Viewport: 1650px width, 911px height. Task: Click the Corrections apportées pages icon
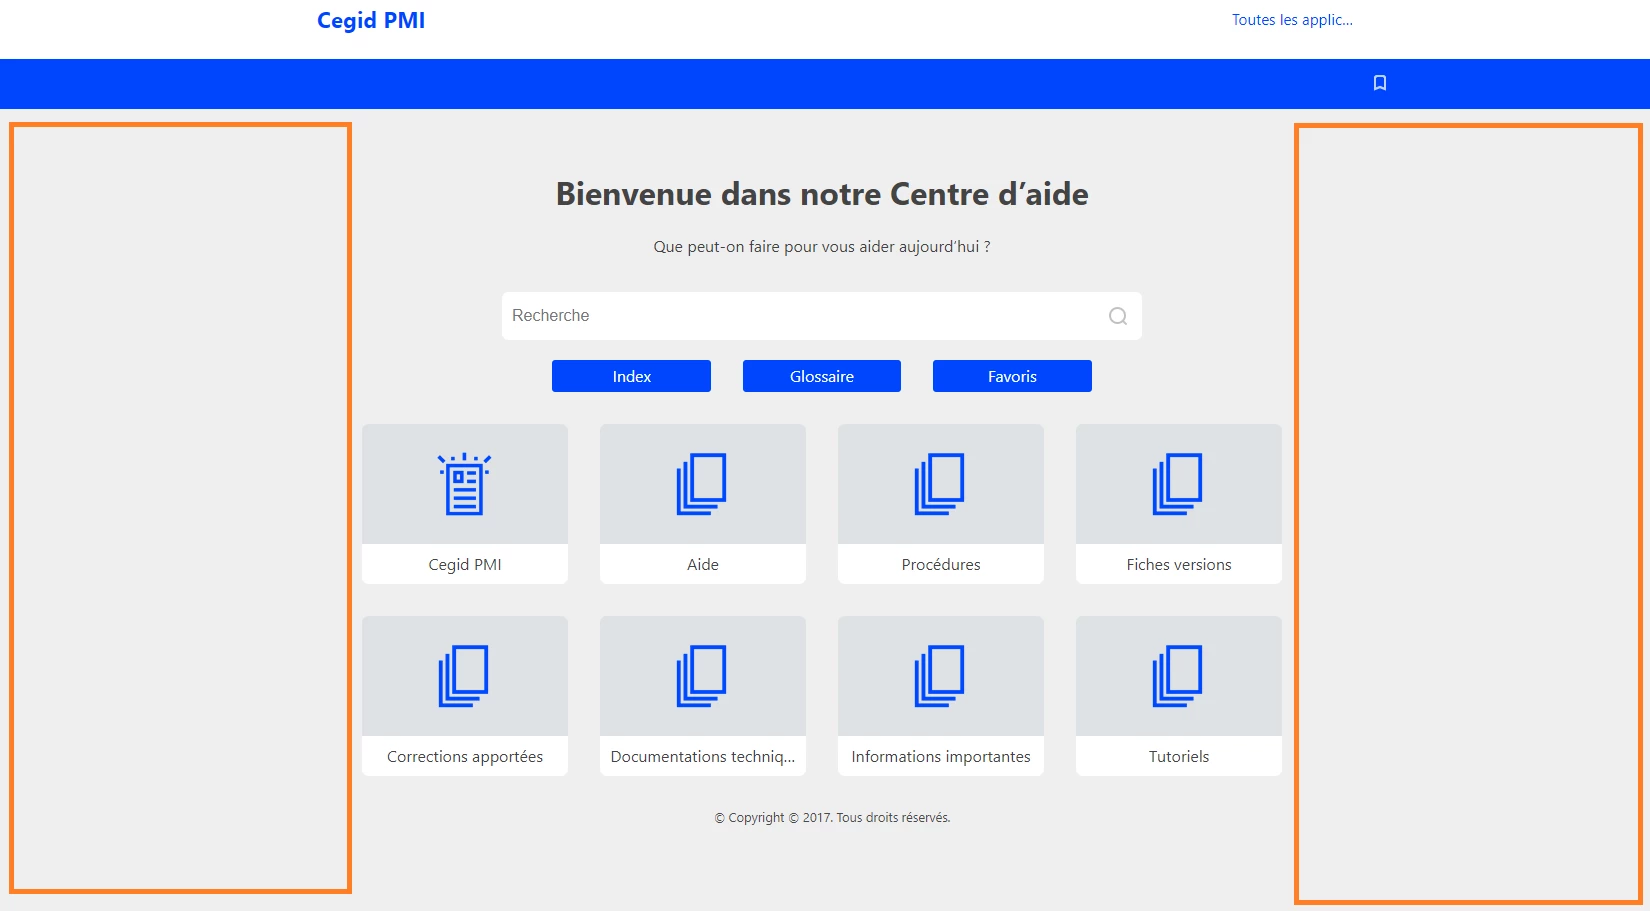pos(464,676)
